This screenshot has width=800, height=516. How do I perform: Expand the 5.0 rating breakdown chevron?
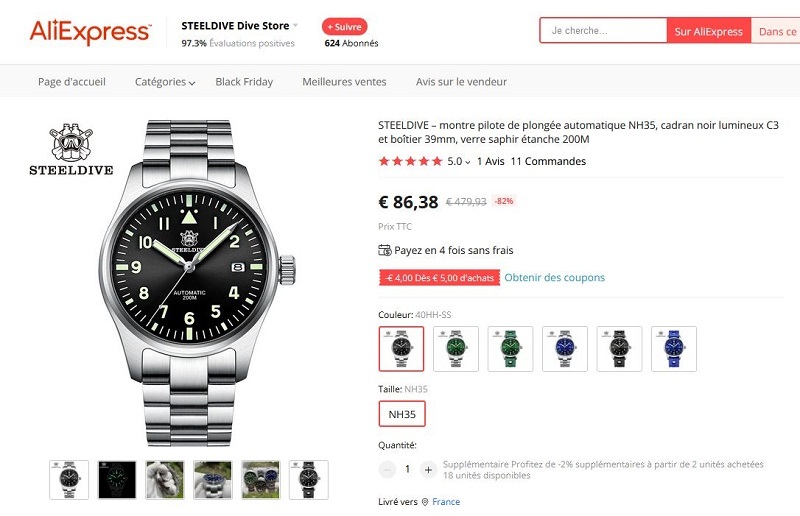coord(467,162)
